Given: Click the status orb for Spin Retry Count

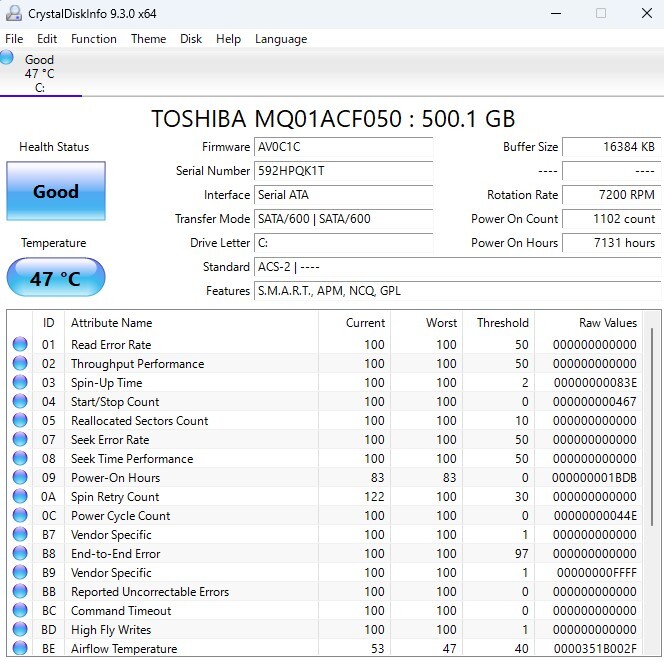Looking at the screenshot, I should pos(20,497).
